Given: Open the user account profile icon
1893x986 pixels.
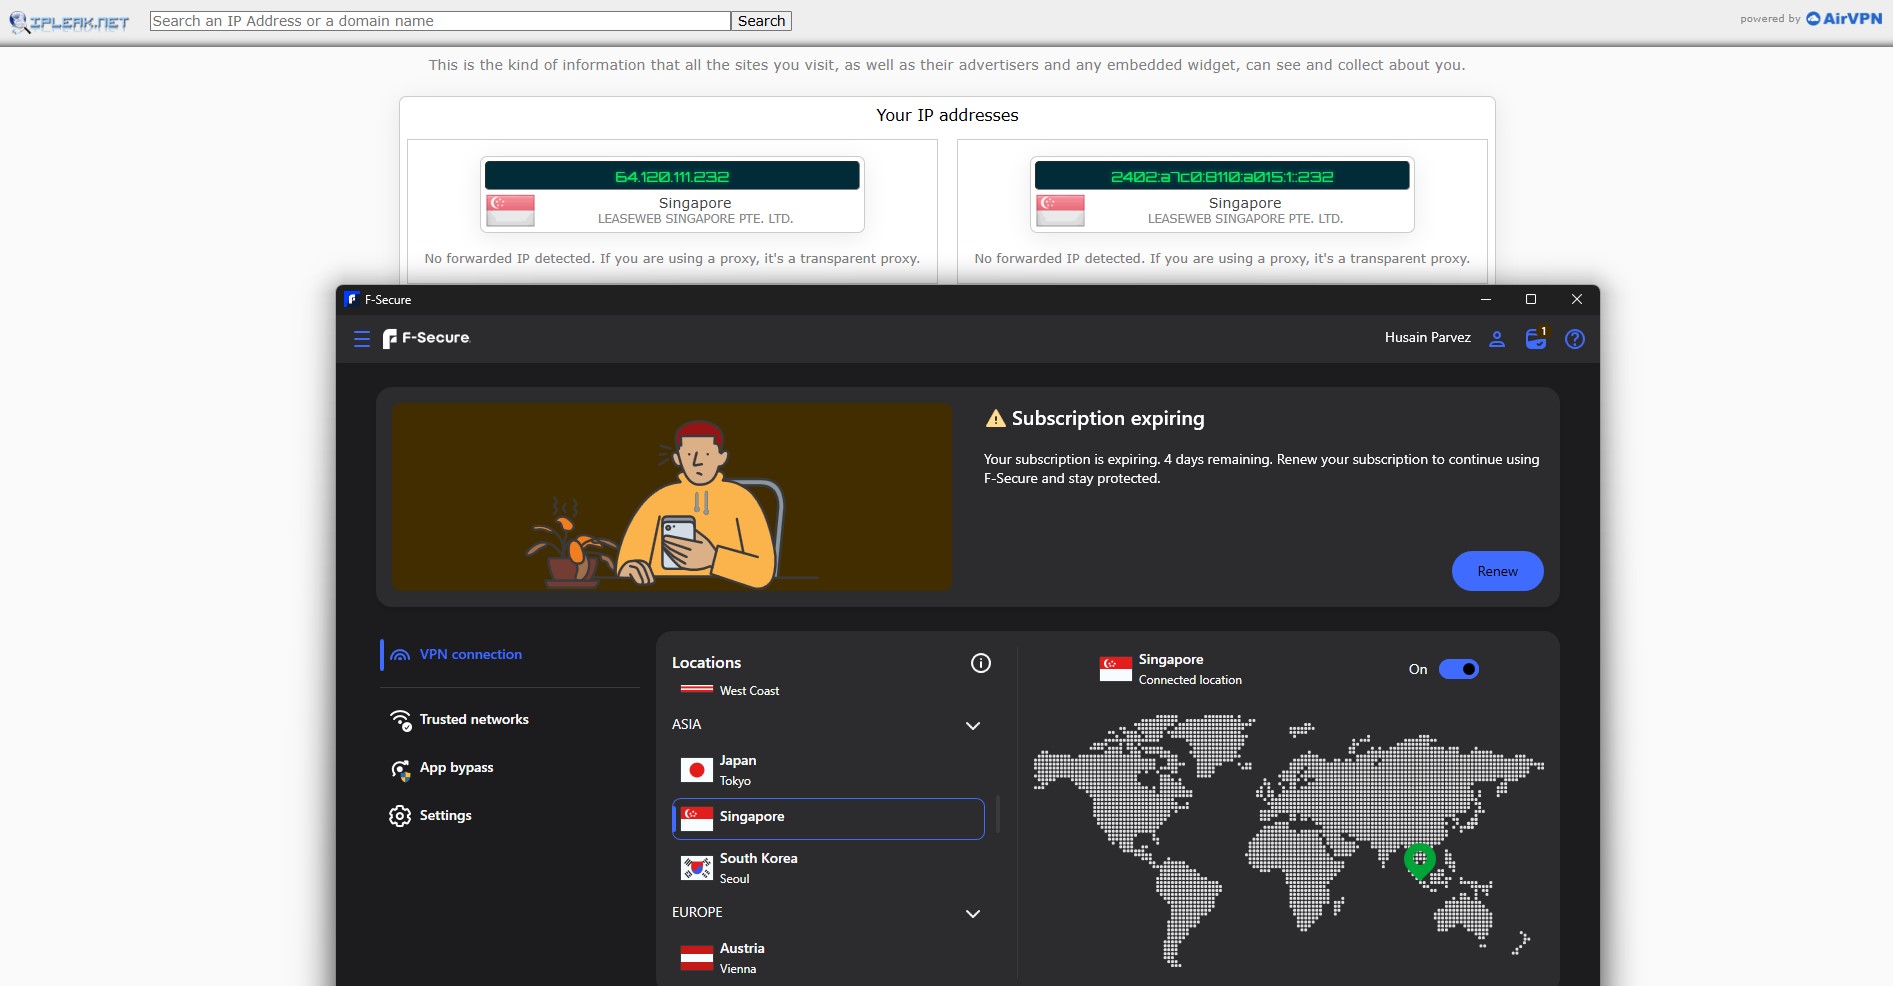Looking at the screenshot, I should [1497, 339].
